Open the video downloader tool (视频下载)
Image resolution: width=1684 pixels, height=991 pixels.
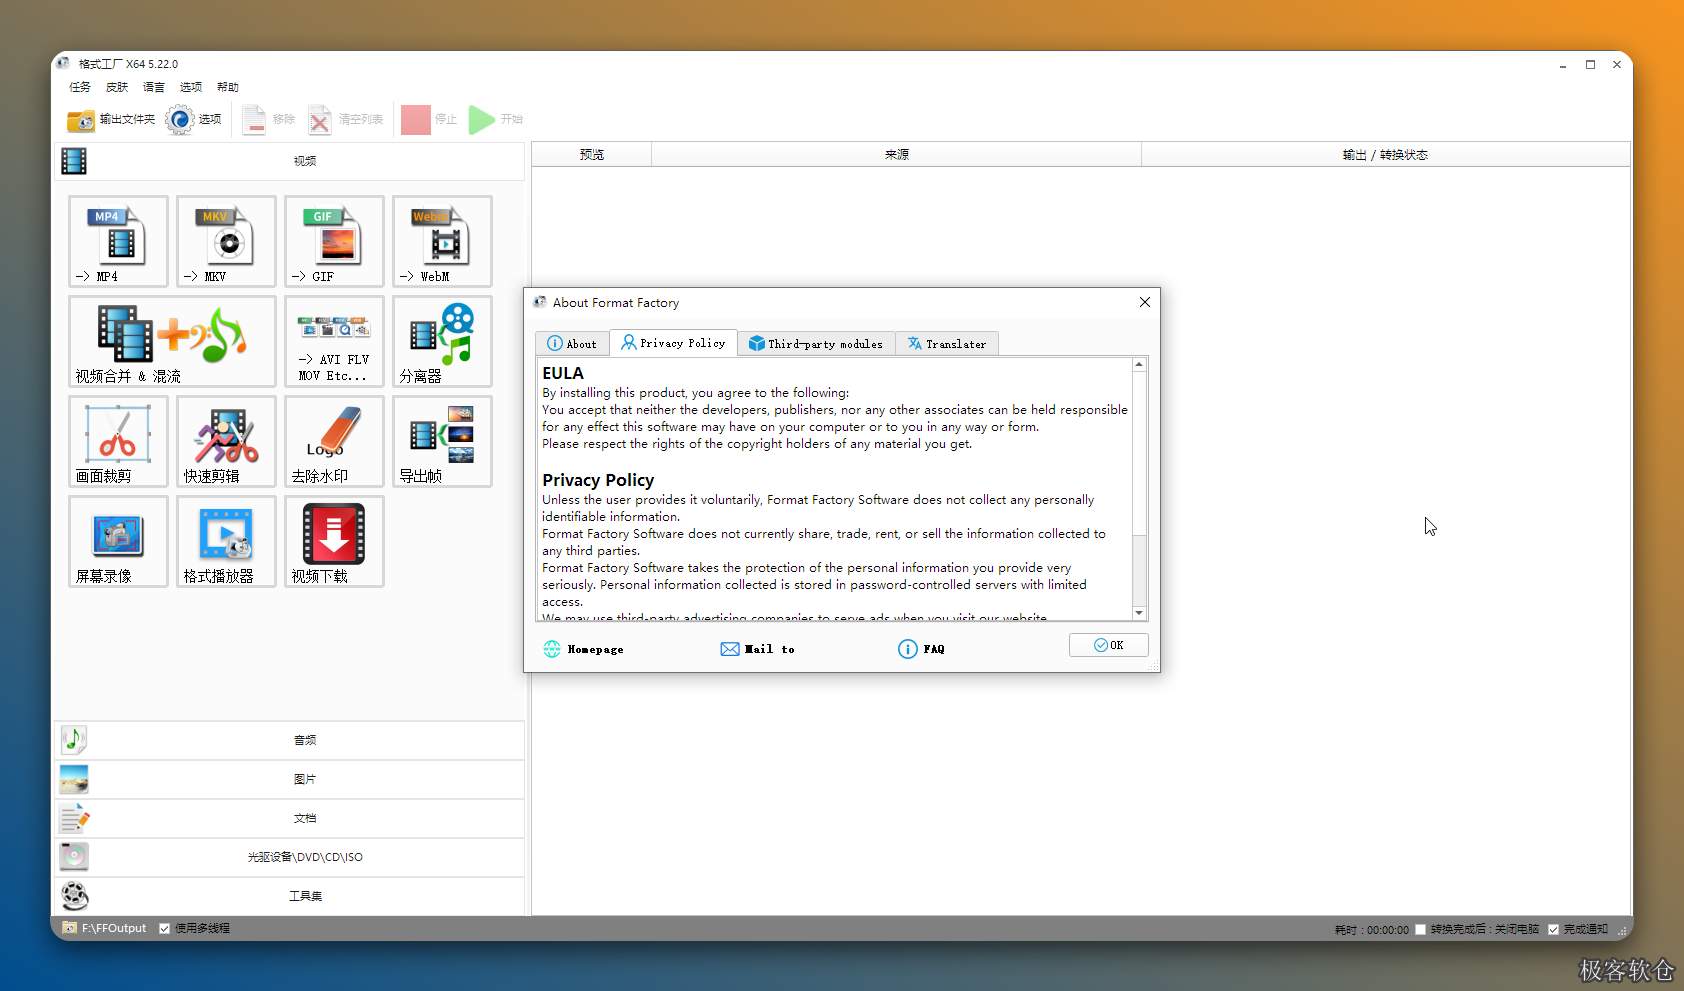coord(334,541)
